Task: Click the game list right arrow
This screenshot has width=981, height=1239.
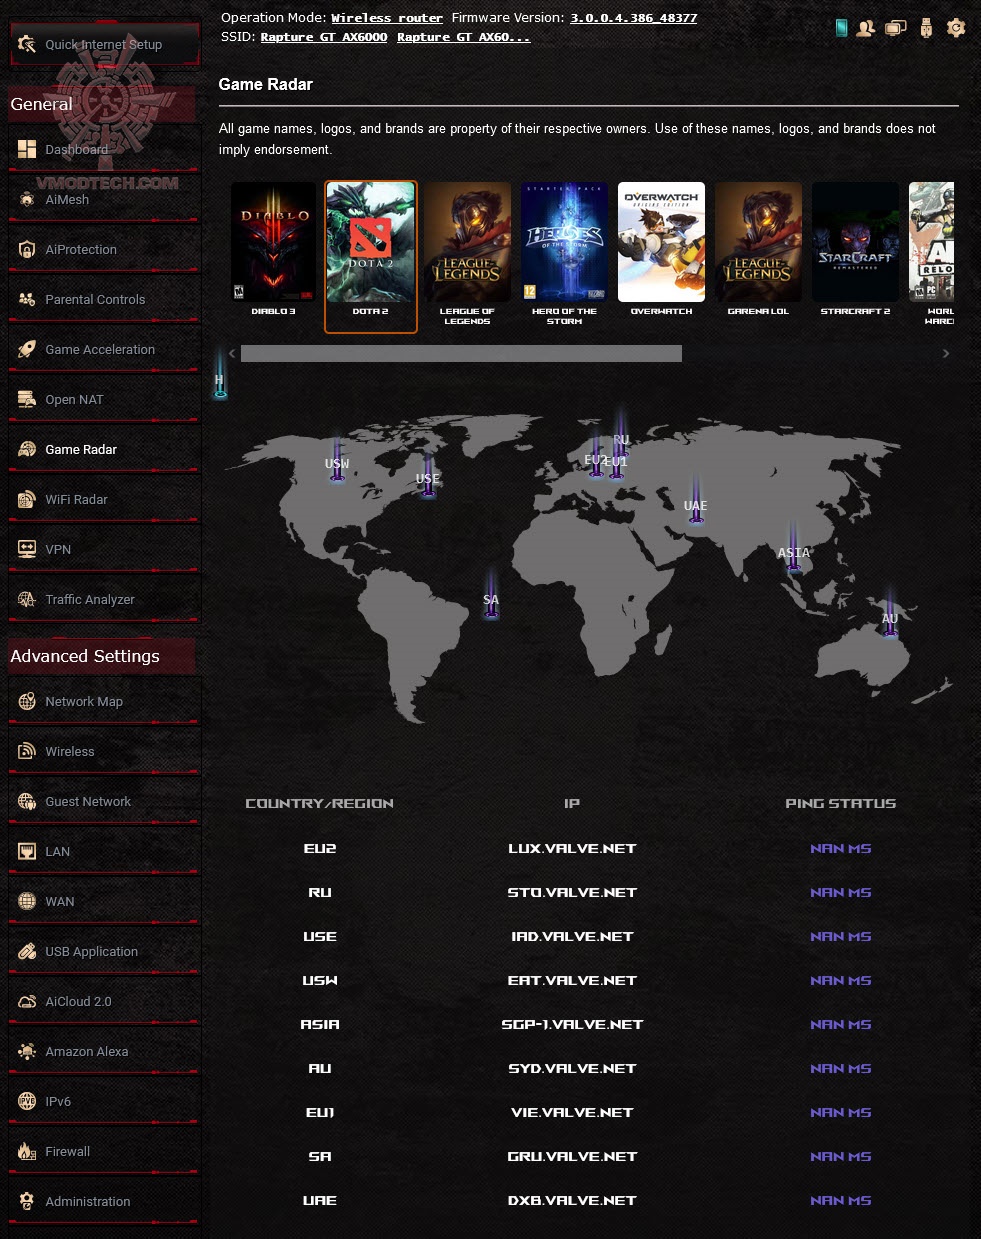Action: coord(946,353)
